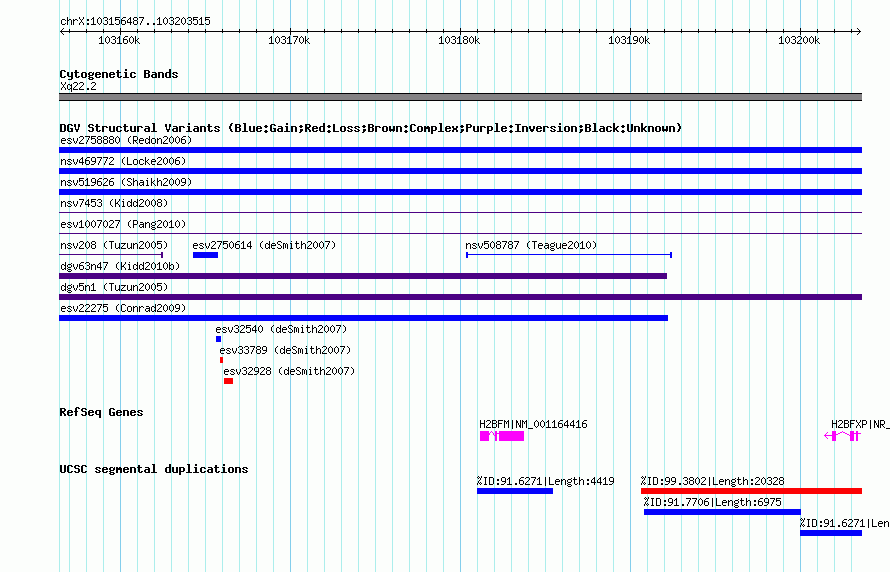890x572 pixels.
Task: Click the esv2750614 (deSmith2007) blue block
Action: pyautogui.click(x=205, y=255)
